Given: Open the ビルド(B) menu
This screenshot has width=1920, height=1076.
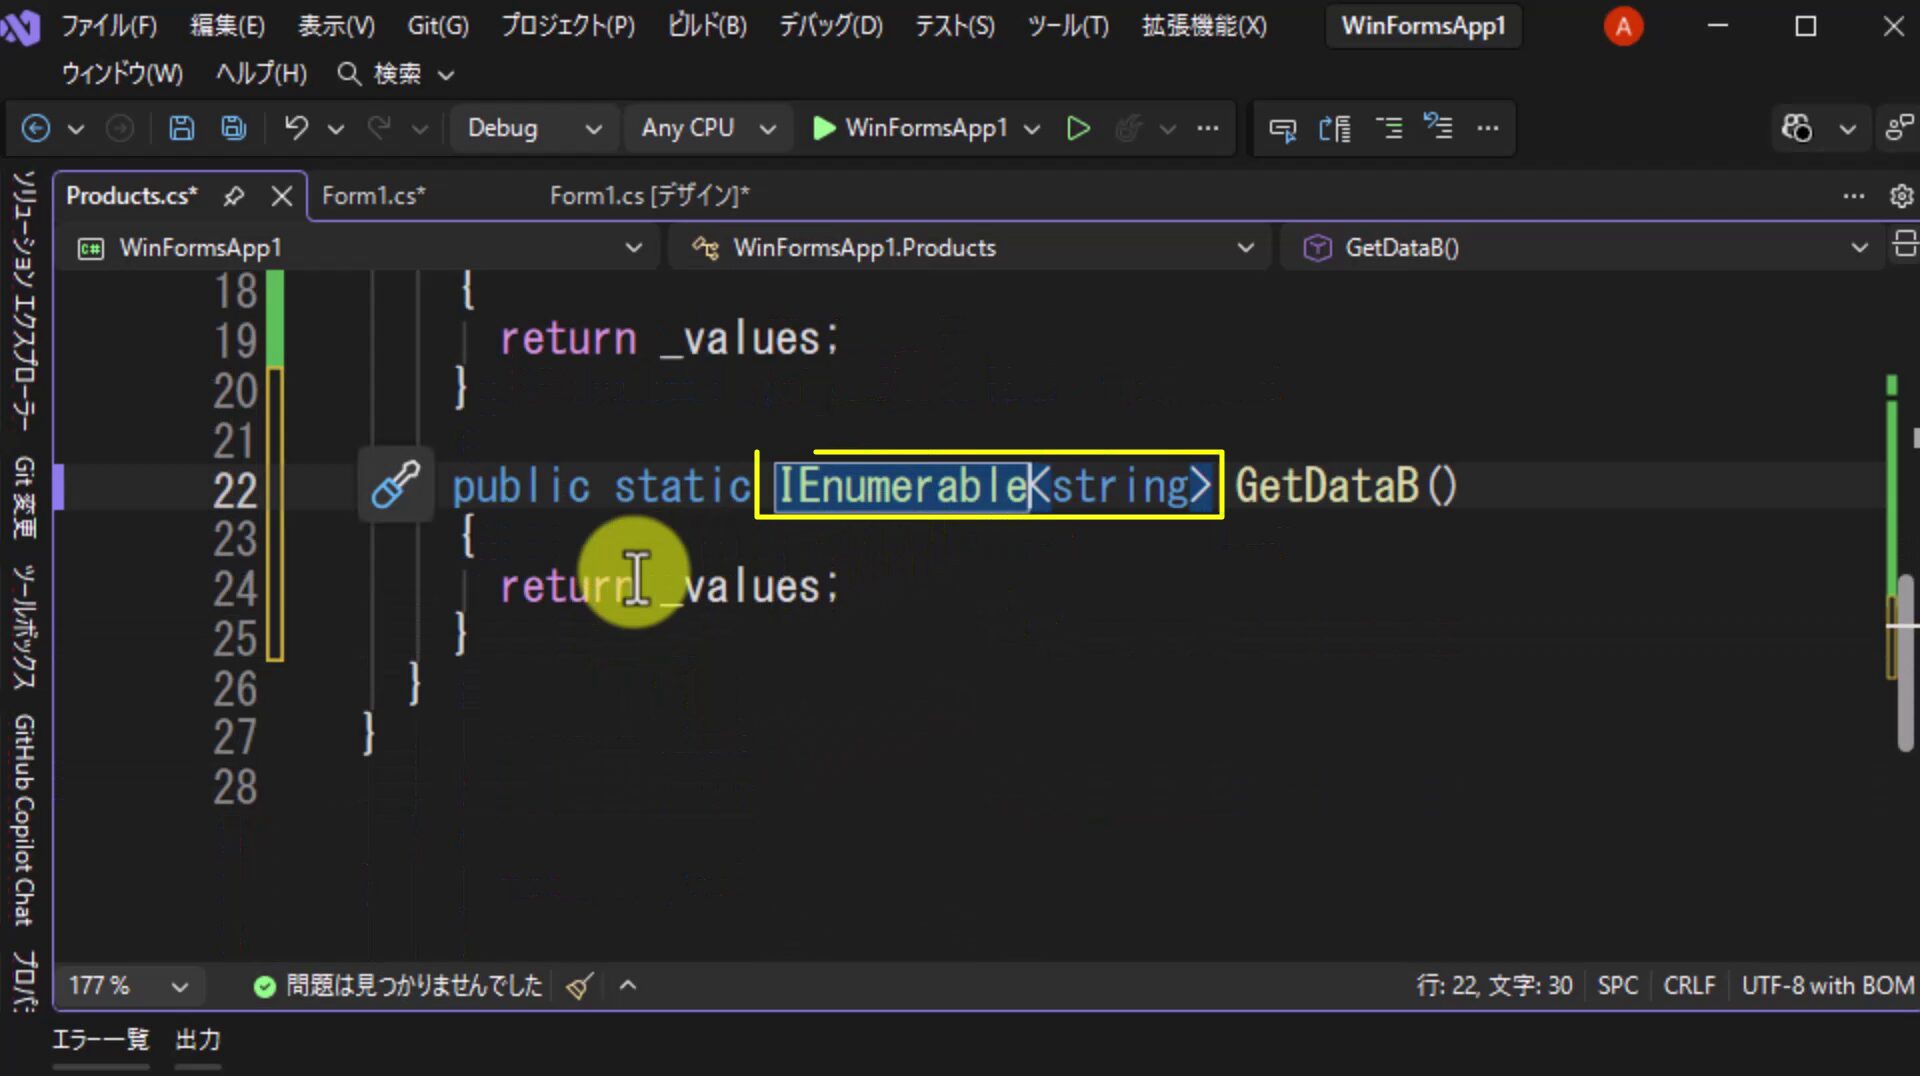Looking at the screenshot, I should pyautogui.click(x=707, y=26).
